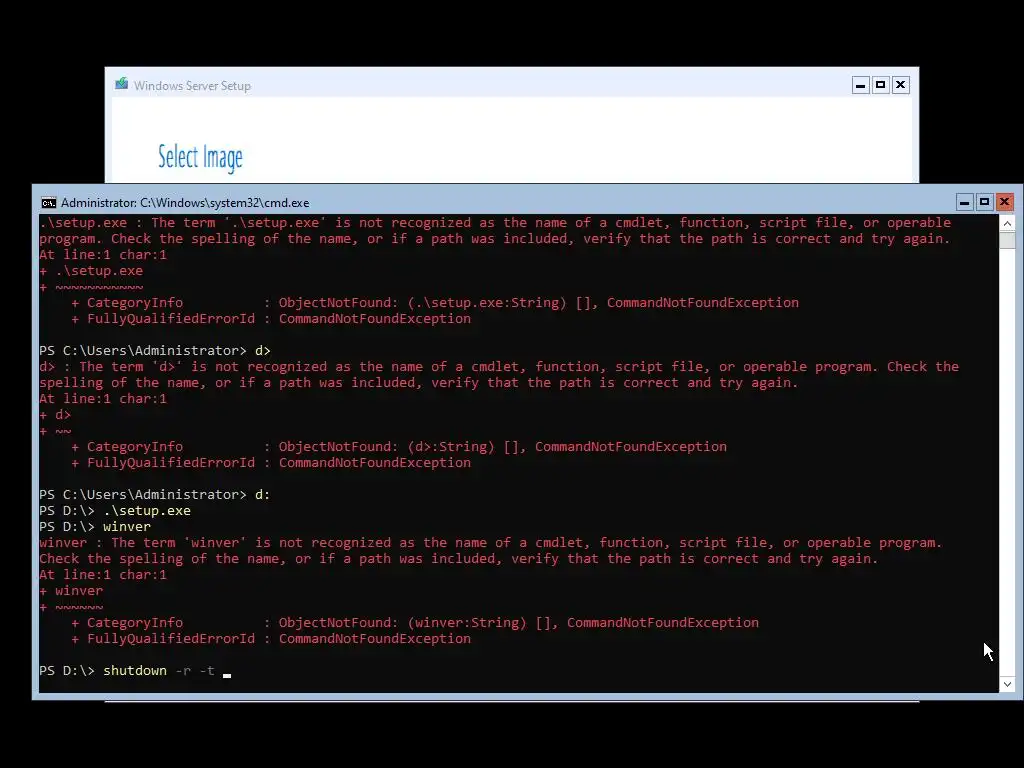The width and height of the screenshot is (1024, 768).
Task: Click the 'Windows Server Setup' title text
Action: (x=192, y=86)
